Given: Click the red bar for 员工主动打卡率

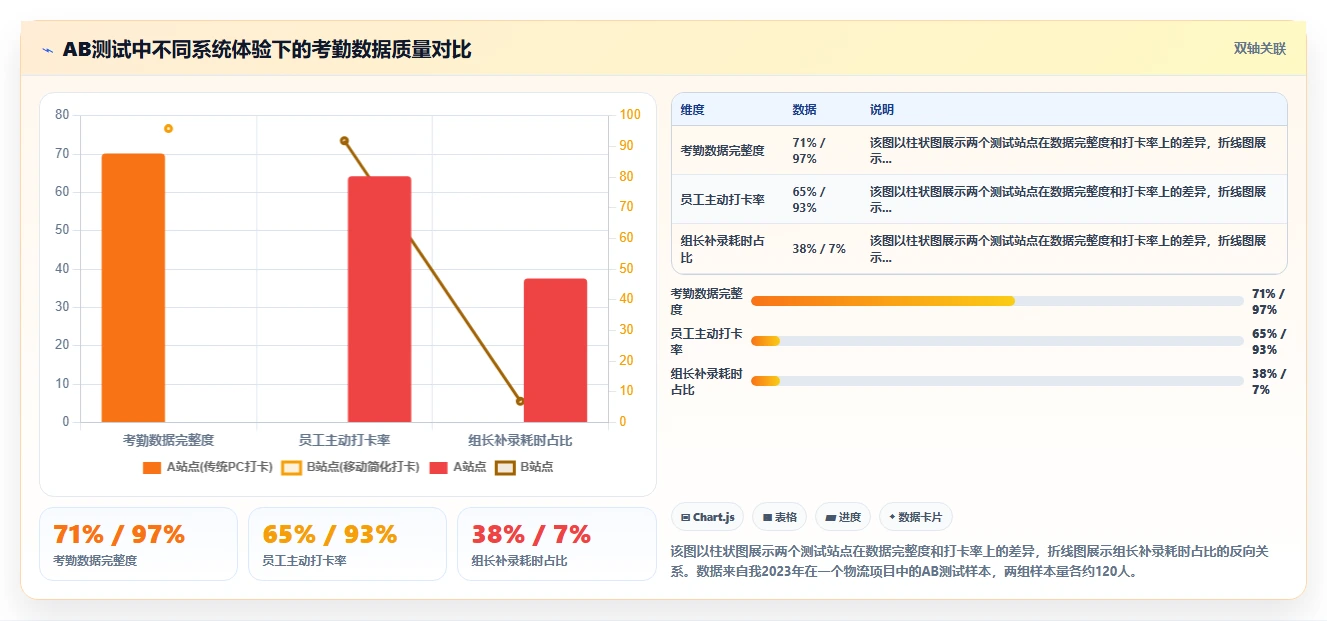Looking at the screenshot, I should pyautogui.click(x=380, y=299).
